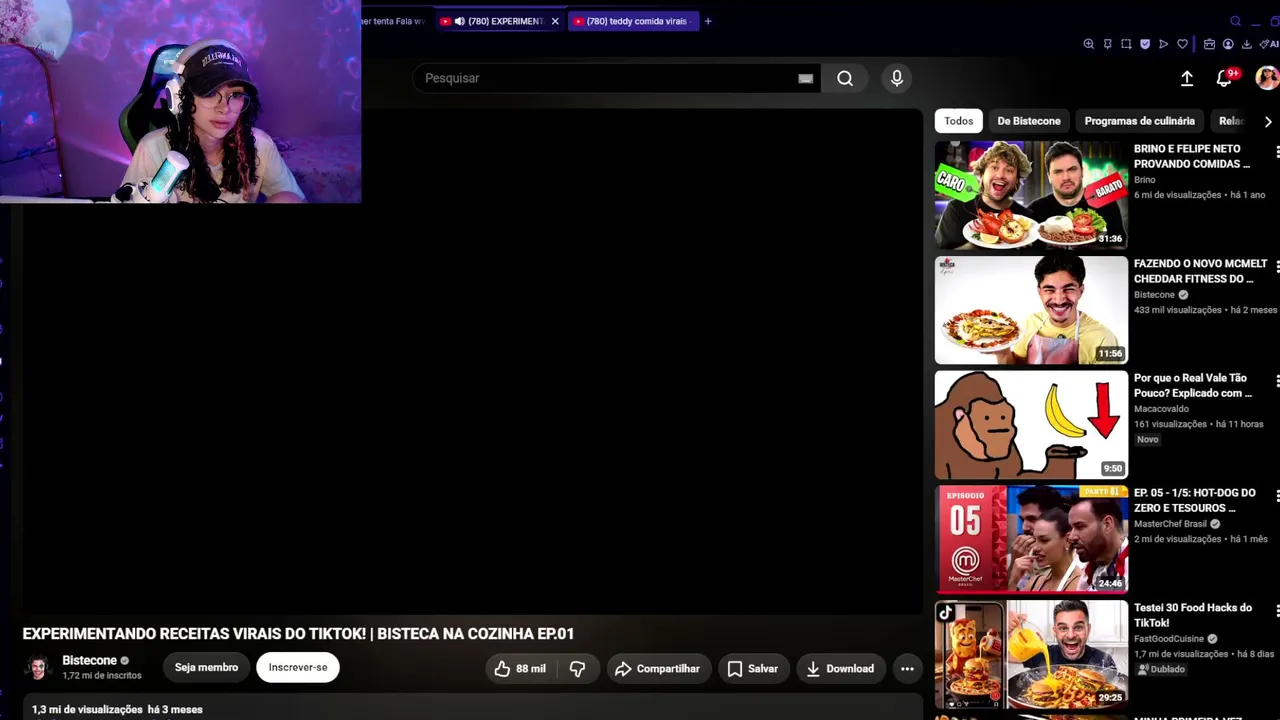Click Seja membro button

[206, 667]
